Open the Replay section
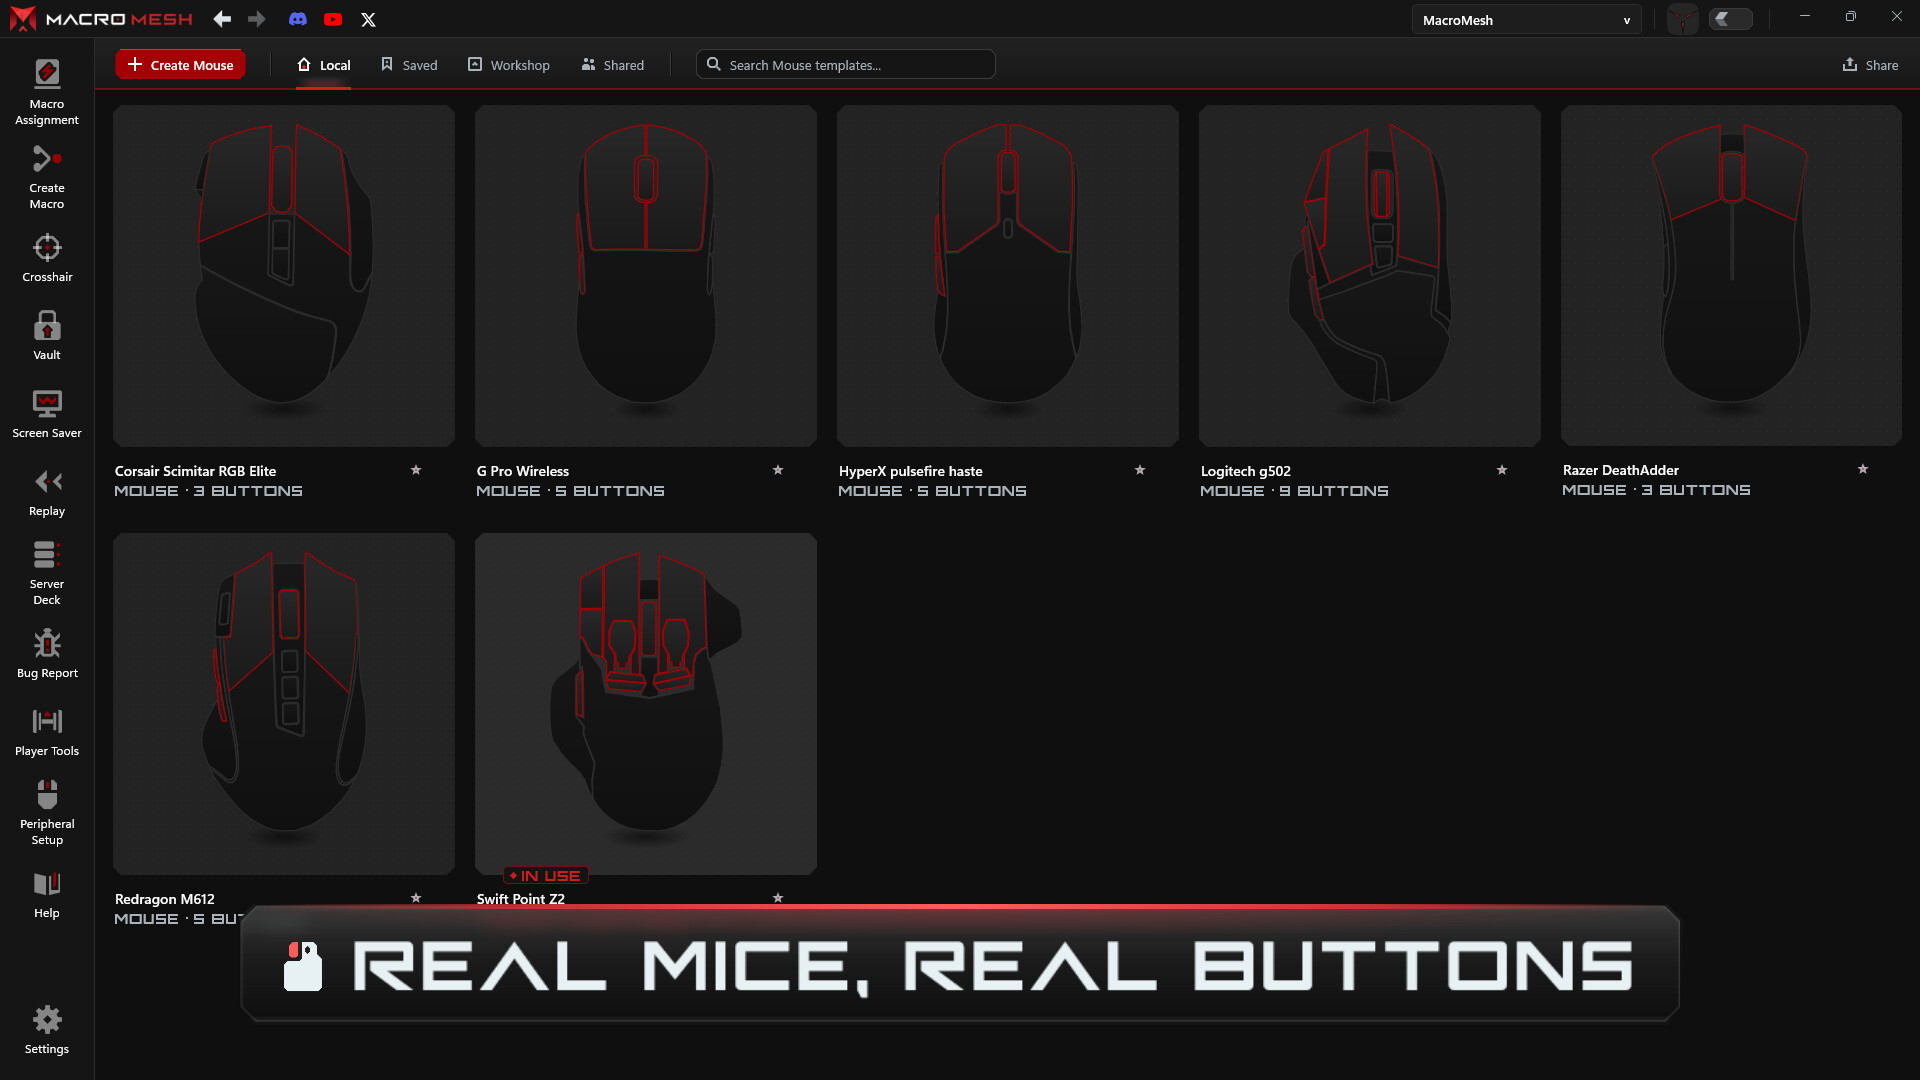Screen dimensions: 1920x1080 47,492
